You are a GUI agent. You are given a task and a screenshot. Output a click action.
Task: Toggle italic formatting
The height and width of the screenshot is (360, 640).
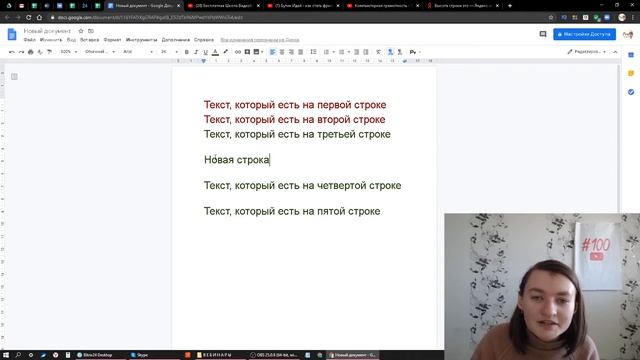[196, 52]
